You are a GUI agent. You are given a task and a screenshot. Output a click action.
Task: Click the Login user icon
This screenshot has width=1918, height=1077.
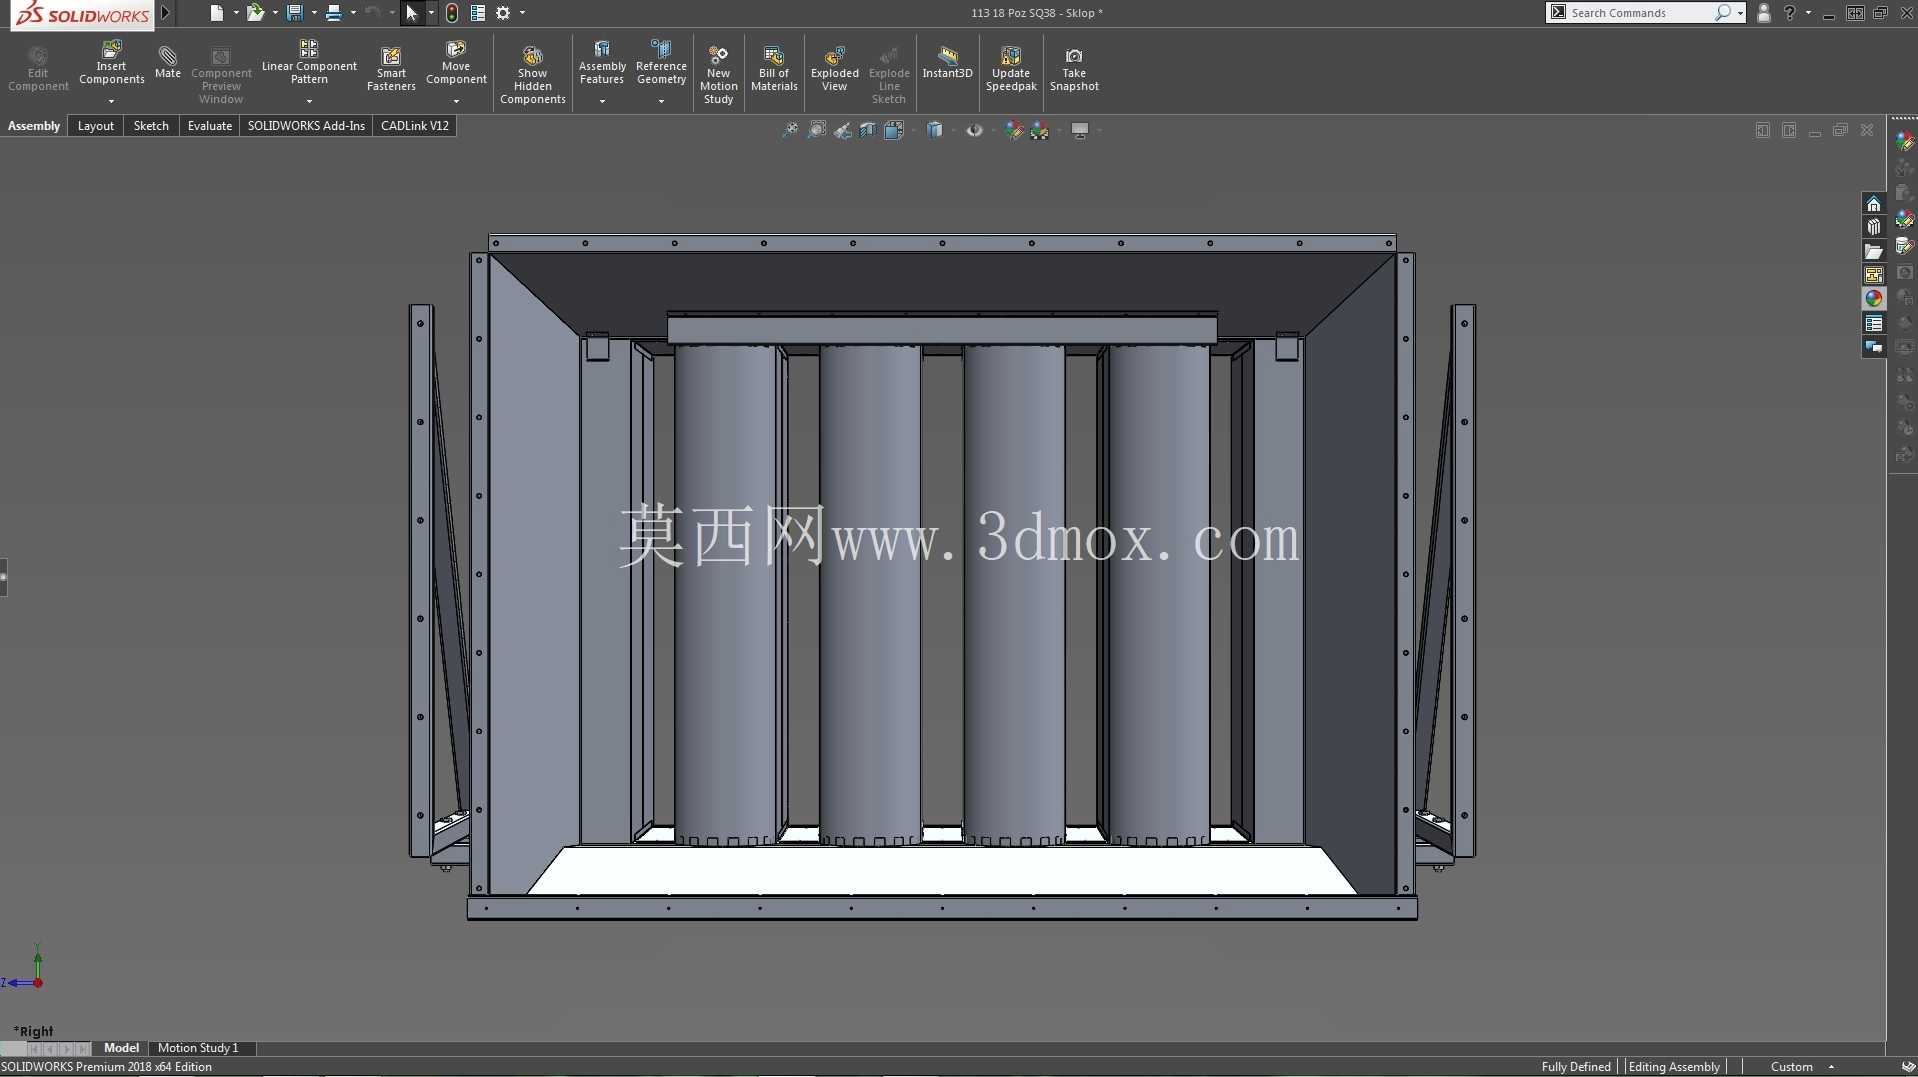click(x=1764, y=13)
